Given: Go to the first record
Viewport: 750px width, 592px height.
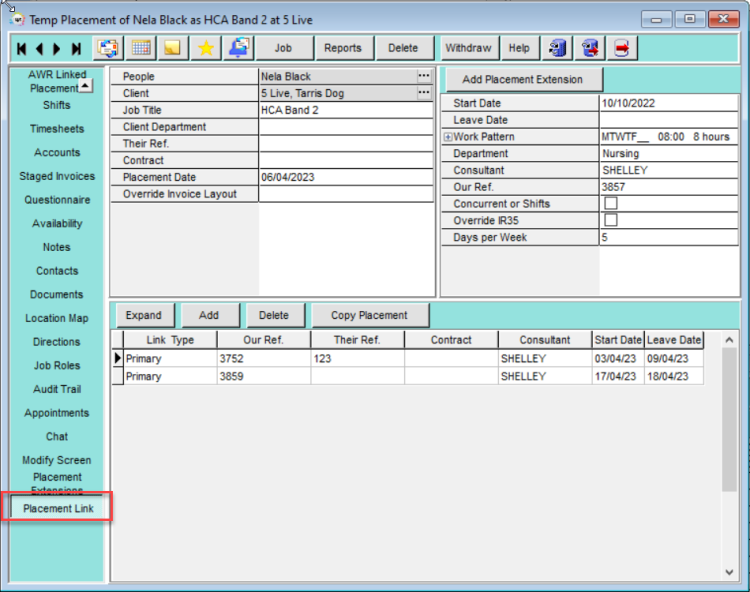Looking at the screenshot, I should 21,48.
